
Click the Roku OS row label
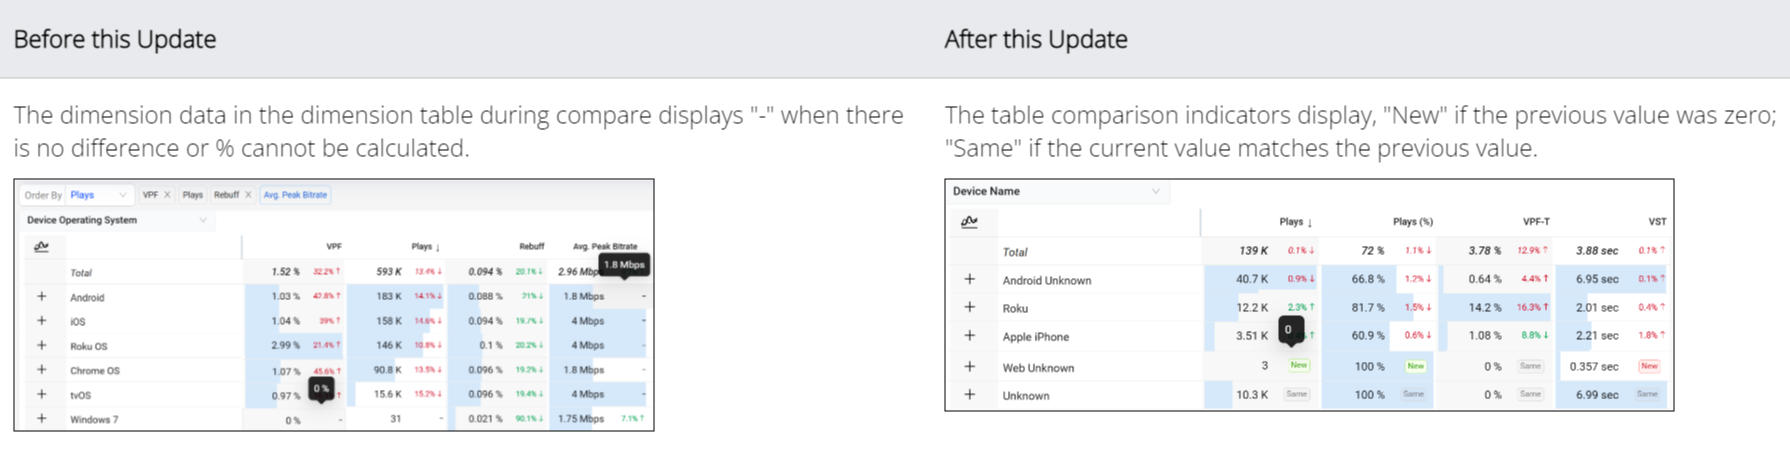click(x=88, y=346)
